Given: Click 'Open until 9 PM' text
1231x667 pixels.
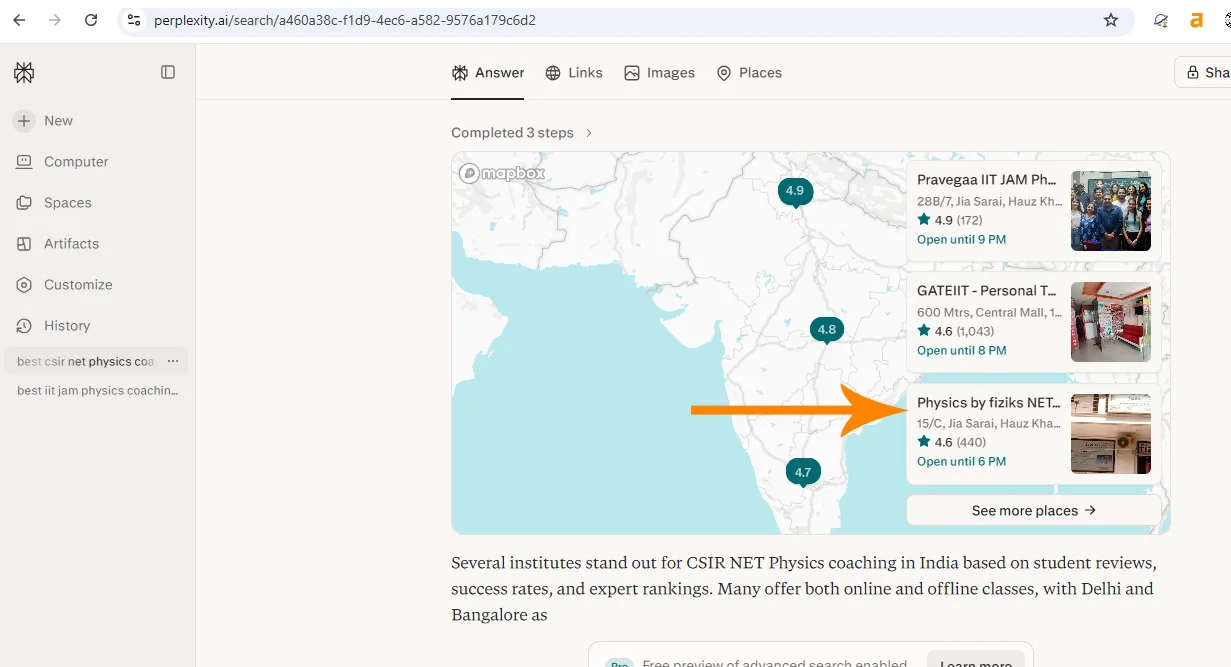Looking at the screenshot, I should pos(961,240).
